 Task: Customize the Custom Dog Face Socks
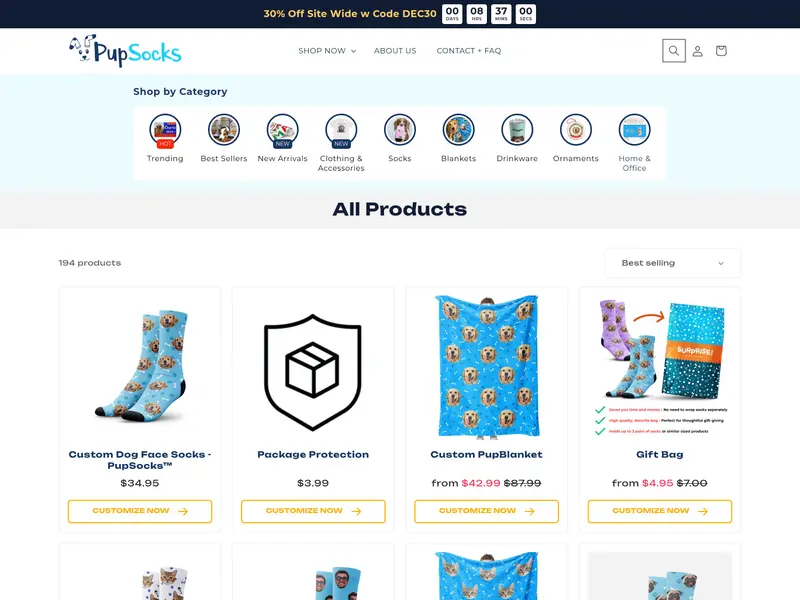tap(140, 511)
